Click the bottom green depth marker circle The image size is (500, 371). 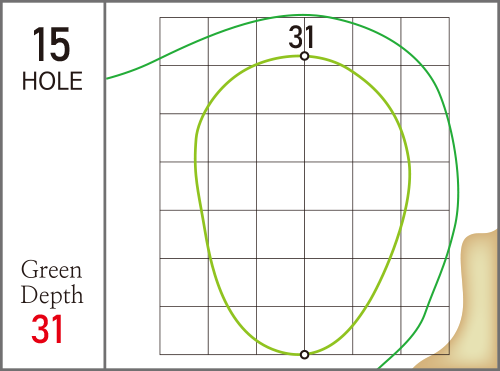tap(304, 355)
